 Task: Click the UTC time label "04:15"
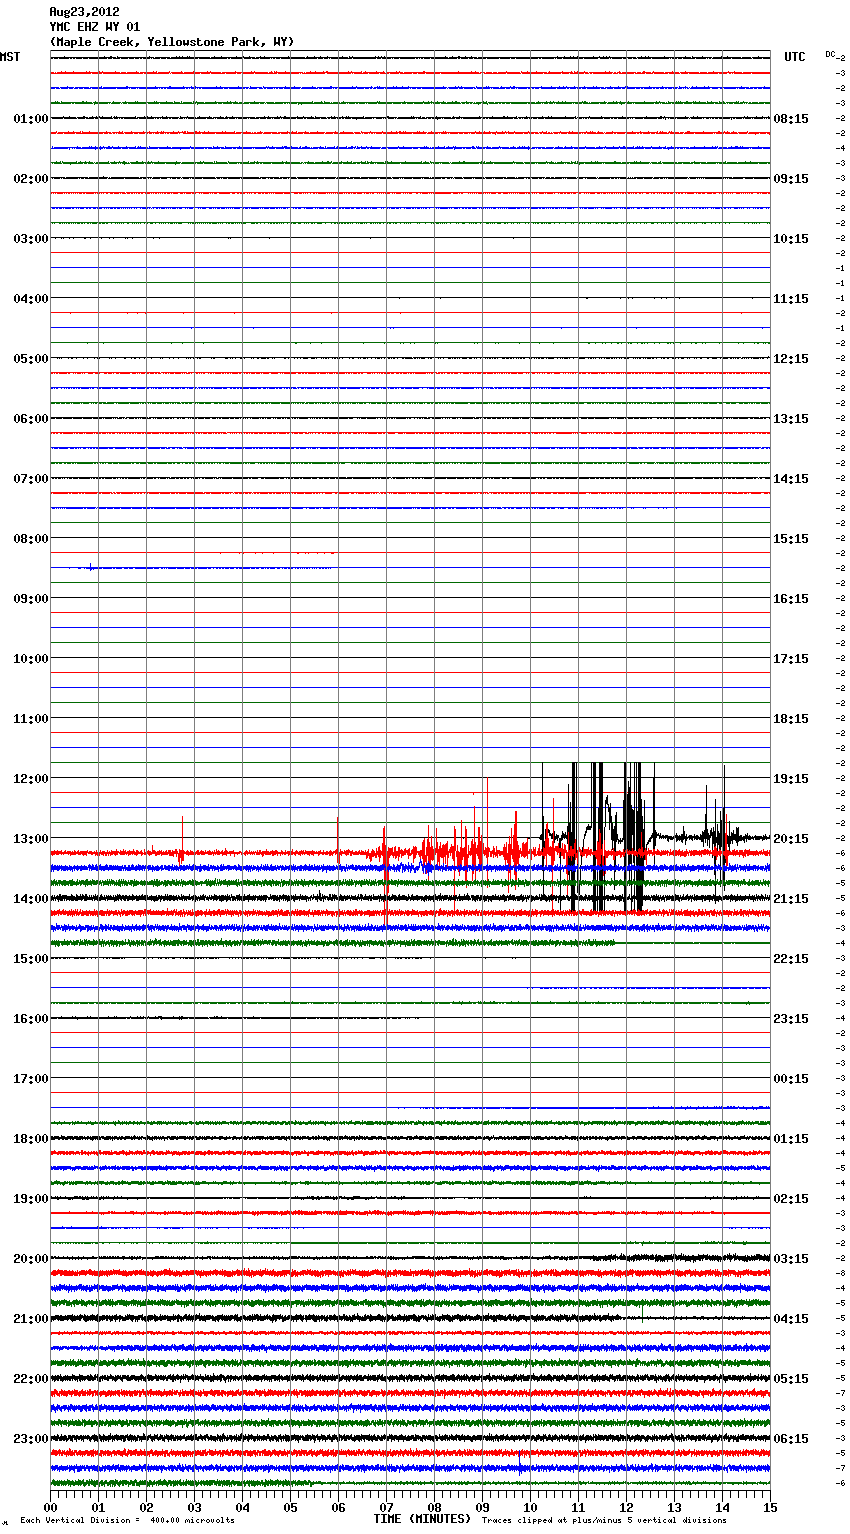pyautogui.click(x=791, y=1319)
